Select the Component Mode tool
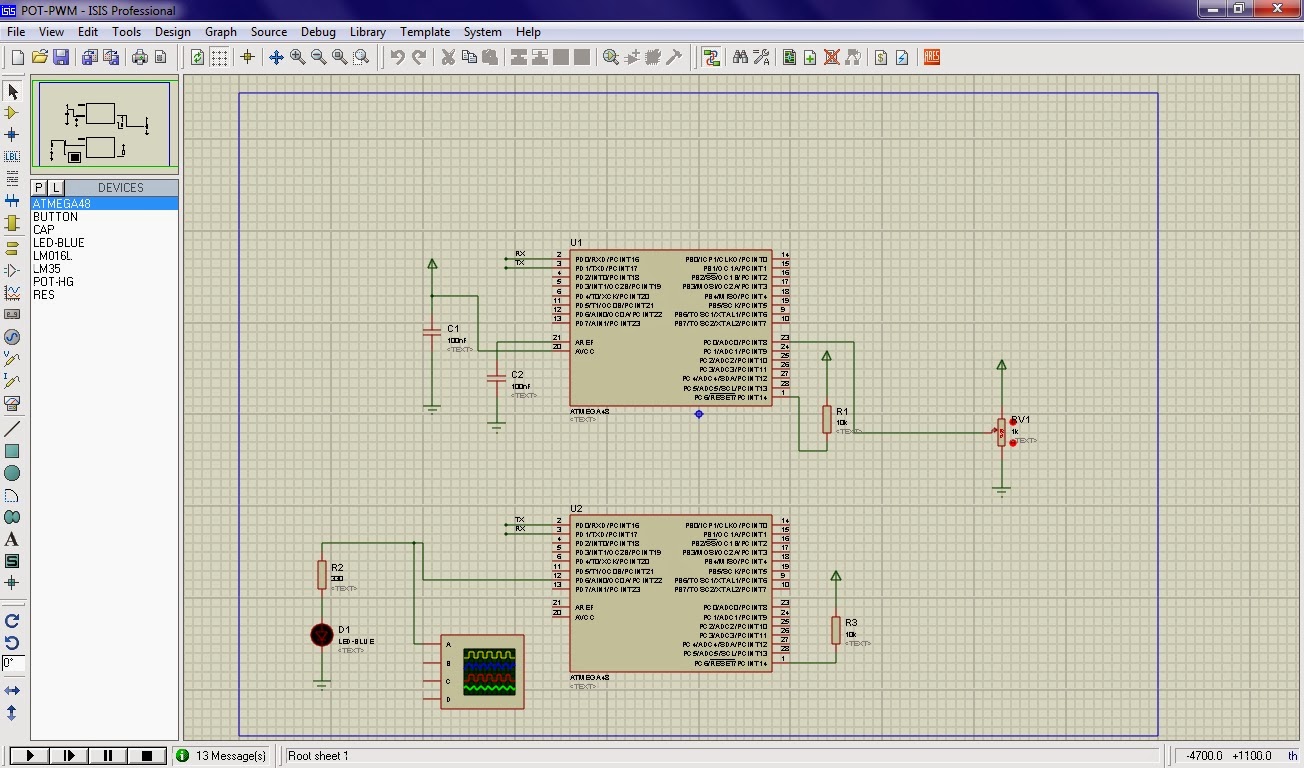1304x768 pixels. [13, 112]
